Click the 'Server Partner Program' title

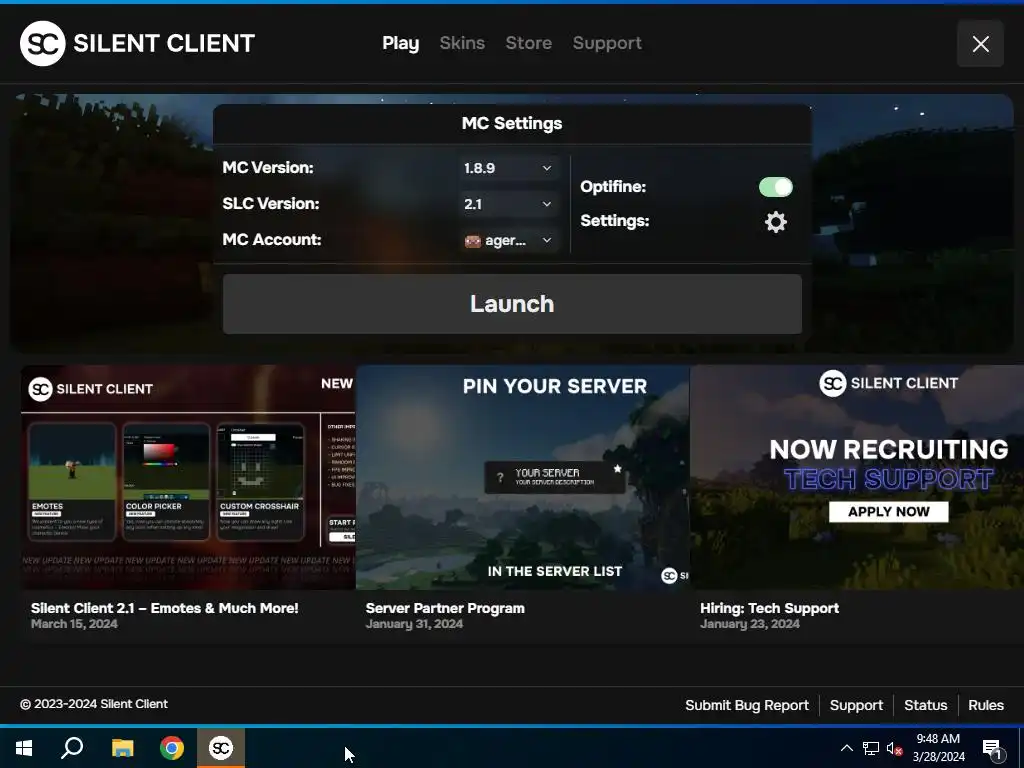(445, 608)
